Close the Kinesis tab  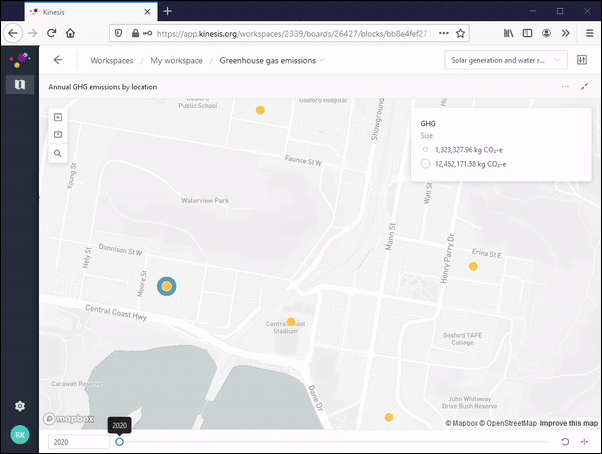147,12
